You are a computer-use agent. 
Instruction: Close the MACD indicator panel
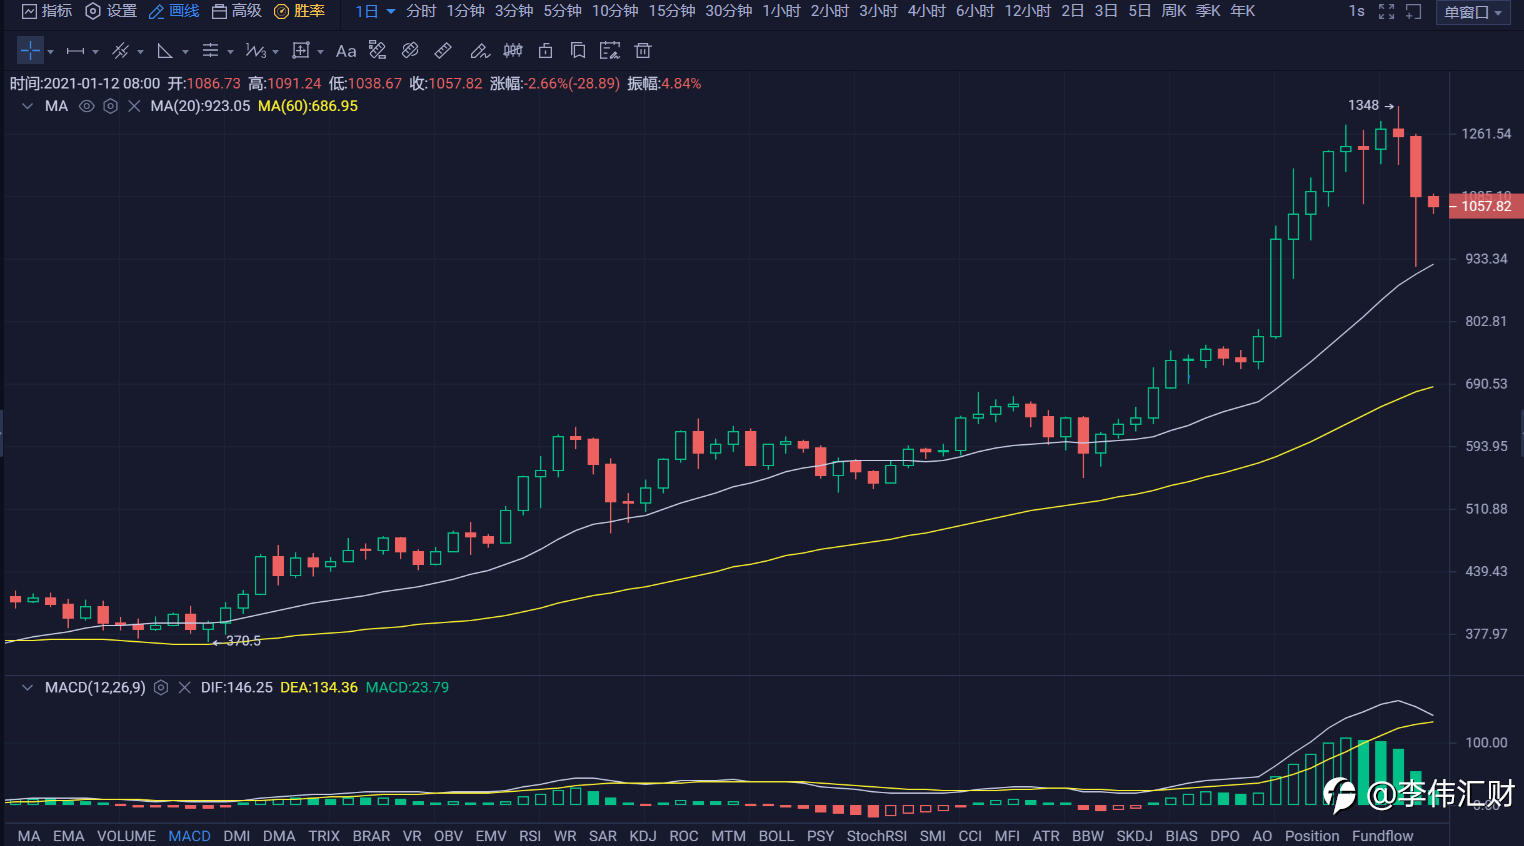(184, 688)
